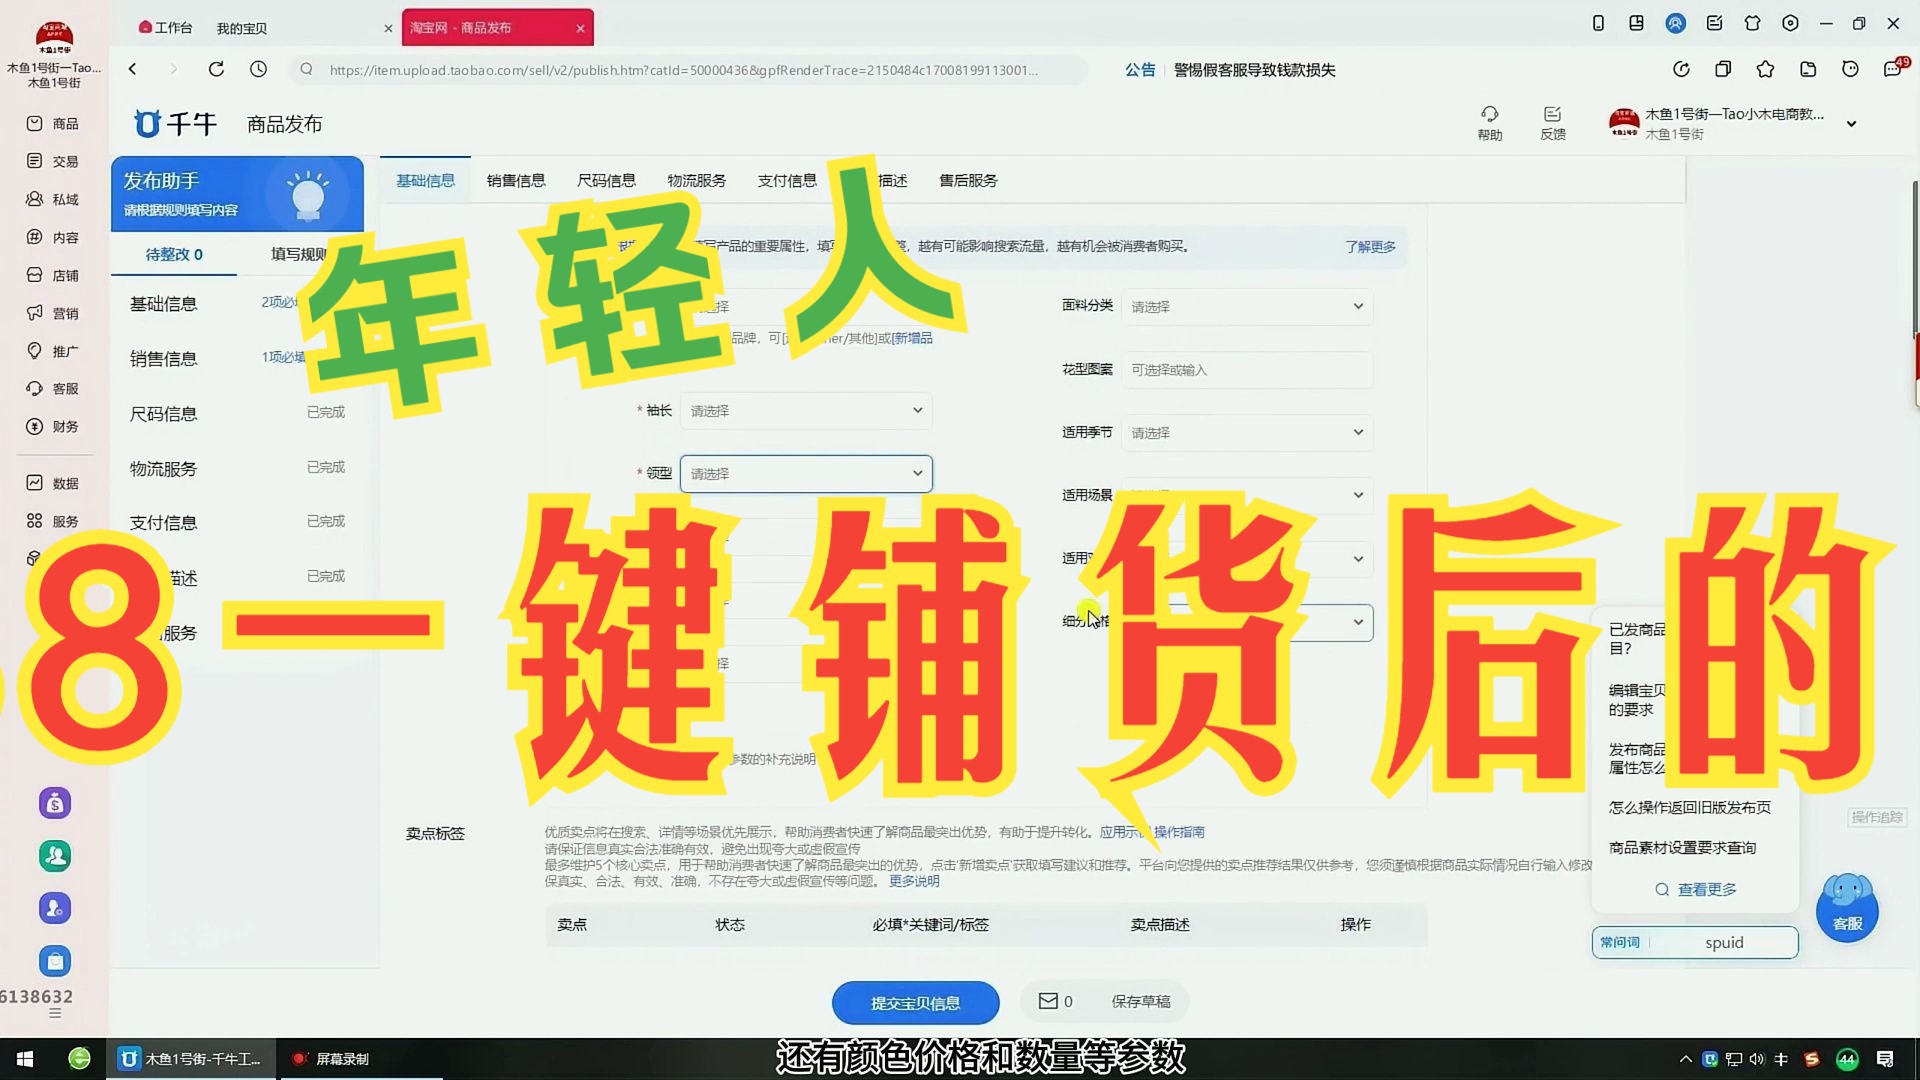The height and width of the screenshot is (1080, 1920).
Task: Expand the 袖长 sleeve length dropdown
Action: (806, 411)
